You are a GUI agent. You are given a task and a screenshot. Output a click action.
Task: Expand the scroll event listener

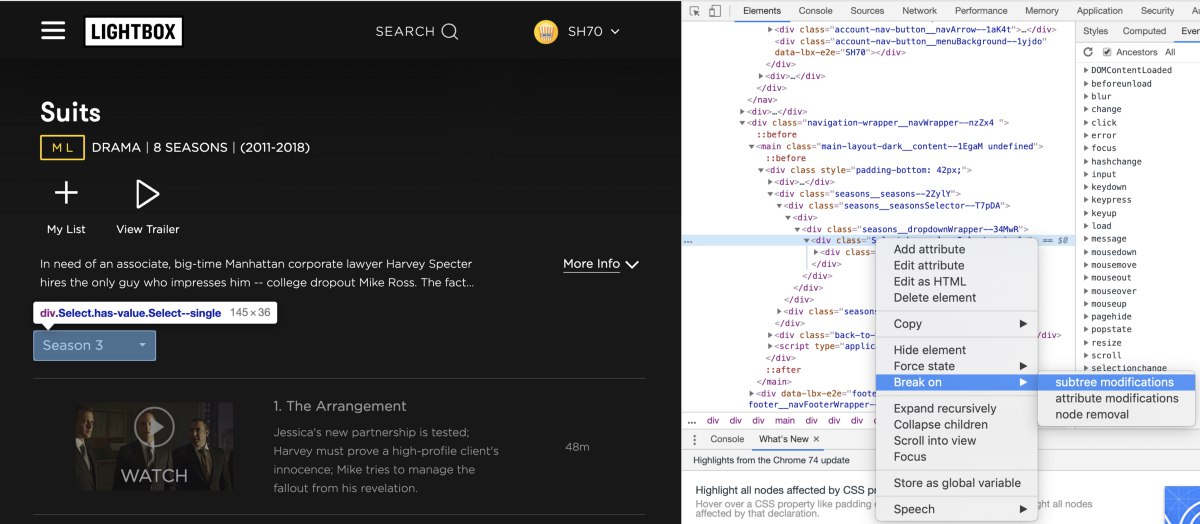[x=1087, y=356]
